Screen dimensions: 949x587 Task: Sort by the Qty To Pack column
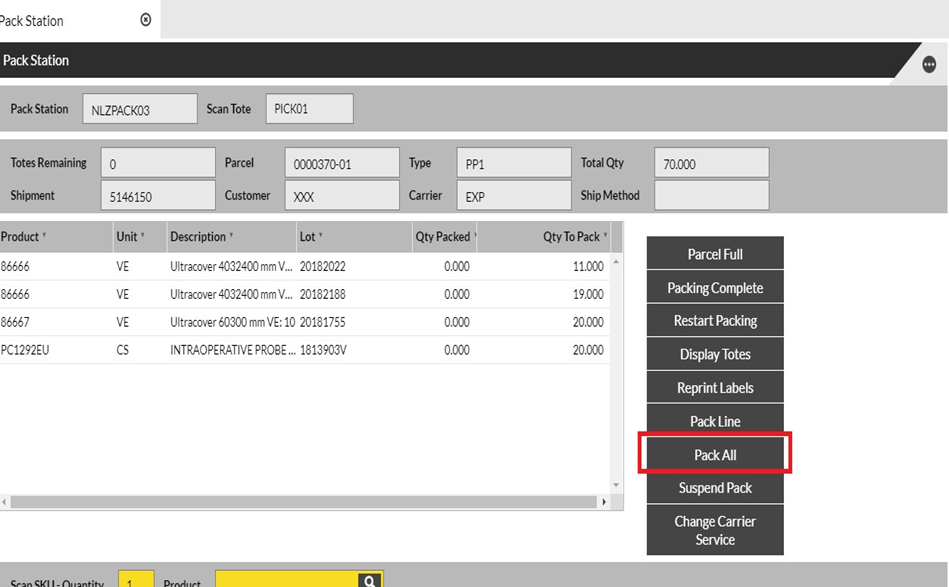point(570,237)
